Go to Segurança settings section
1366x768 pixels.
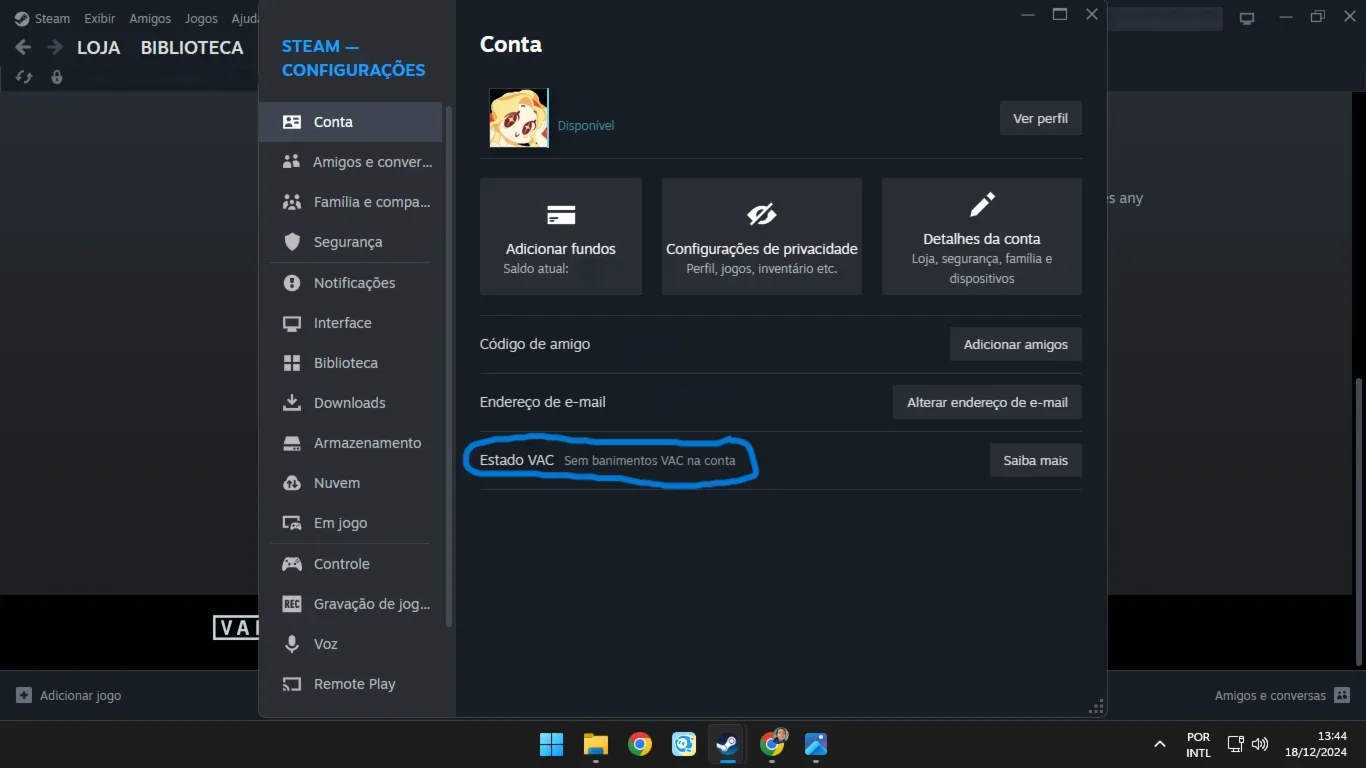[350, 242]
